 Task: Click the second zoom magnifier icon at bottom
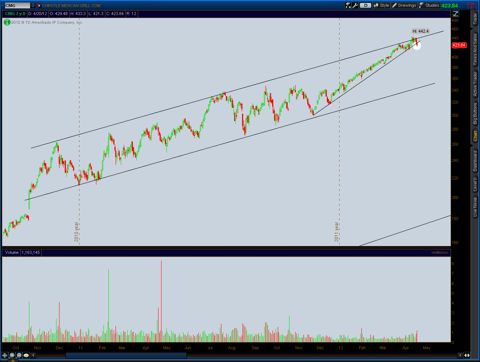pyautogui.click(x=19, y=355)
